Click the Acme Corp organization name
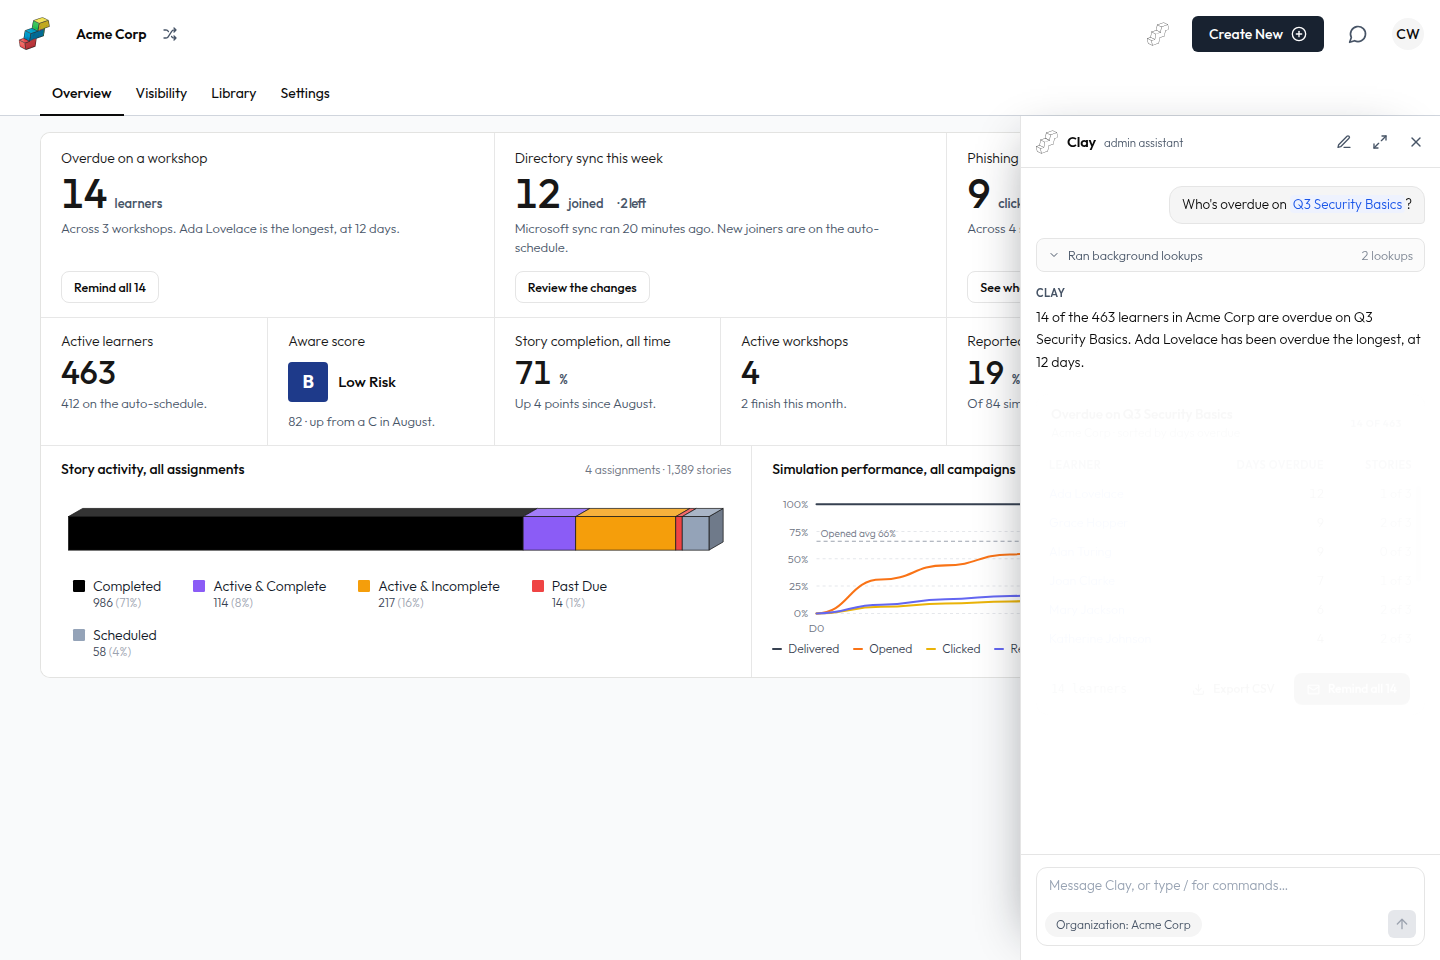Image resolution: width=1440 pixels, height=960 pixels. [x=111, y=34]
